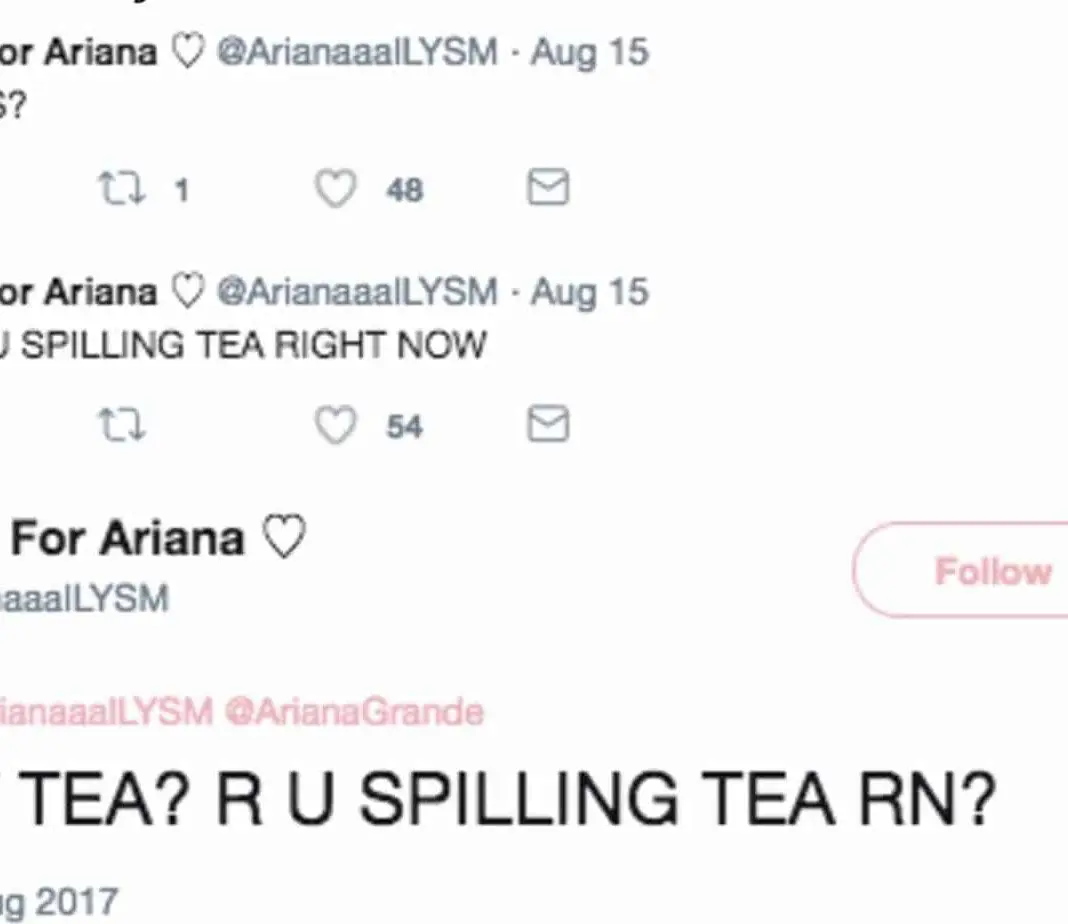The width and height of the screenshot is (1068, 924).
Task: Like the reply with 54 likes
Action: (336, 426)
